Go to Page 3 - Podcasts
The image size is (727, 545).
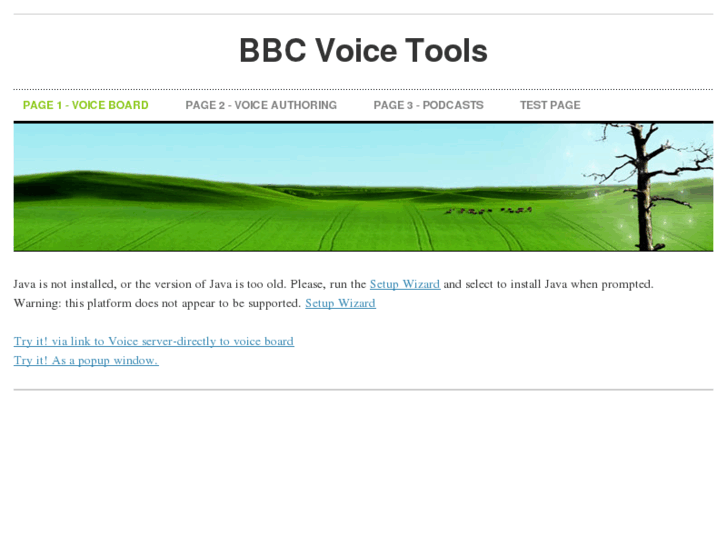(428, 105)
